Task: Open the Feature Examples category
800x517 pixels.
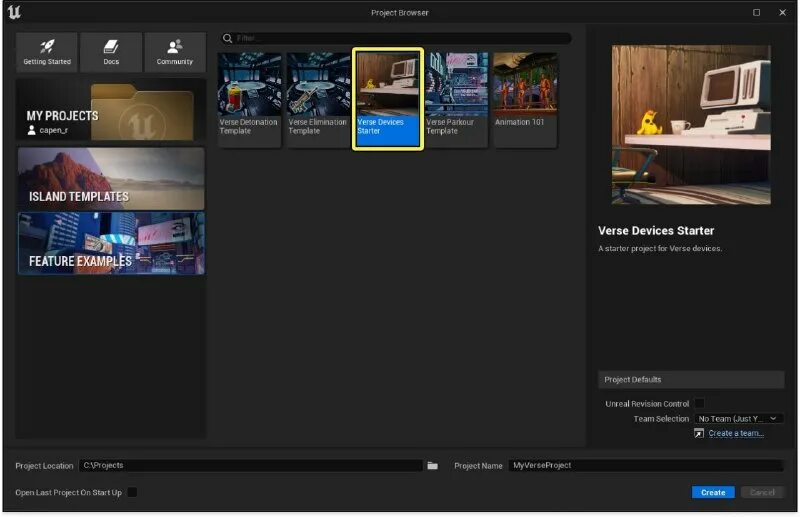Action: click(111, 243)
